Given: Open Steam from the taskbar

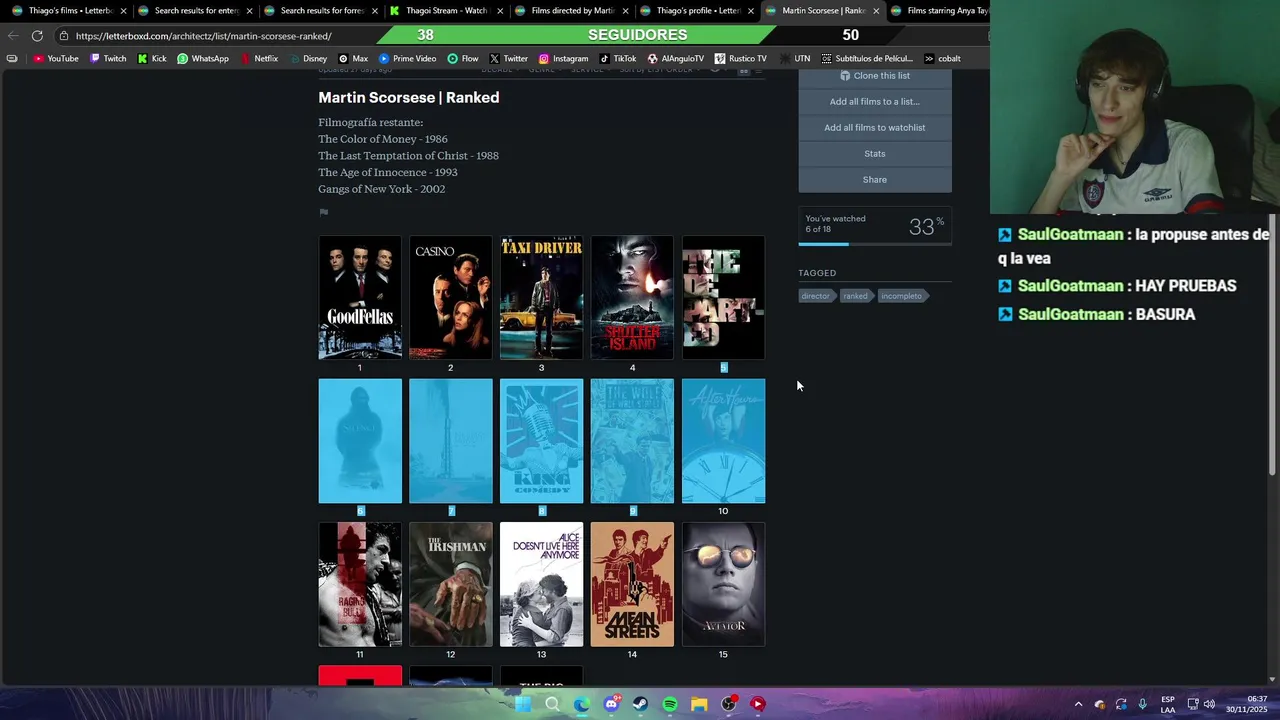Looking at the screenshot, I should pyautogui.click(x=641, y=704).
